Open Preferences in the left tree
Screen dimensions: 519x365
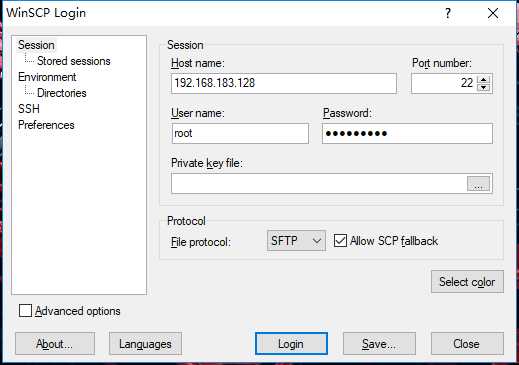(46, 125)
